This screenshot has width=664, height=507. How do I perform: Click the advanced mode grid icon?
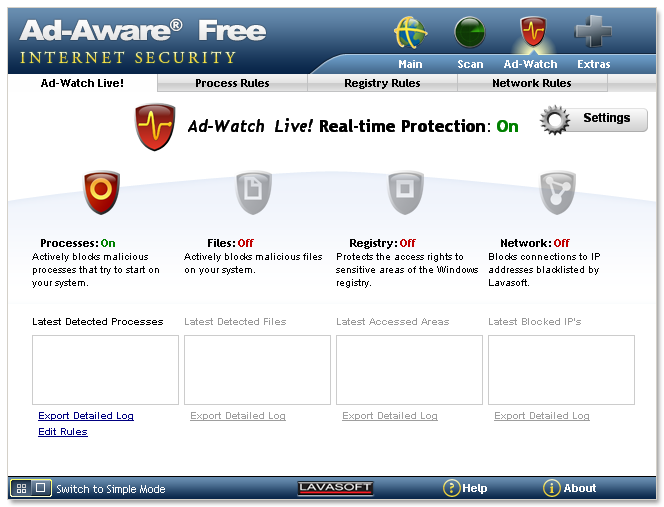22,488
